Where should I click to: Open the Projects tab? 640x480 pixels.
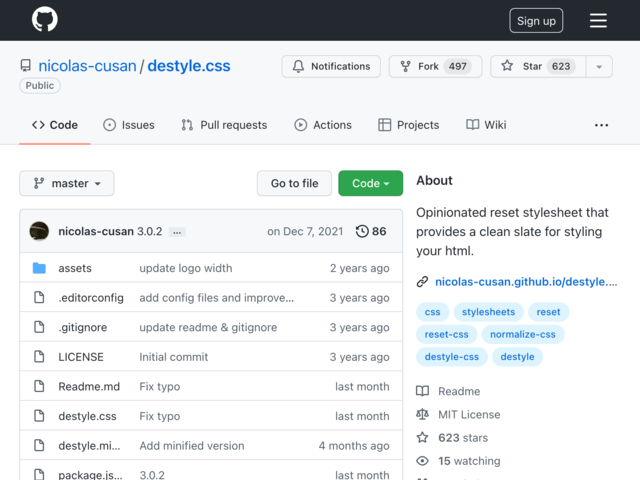coord(409,125)
